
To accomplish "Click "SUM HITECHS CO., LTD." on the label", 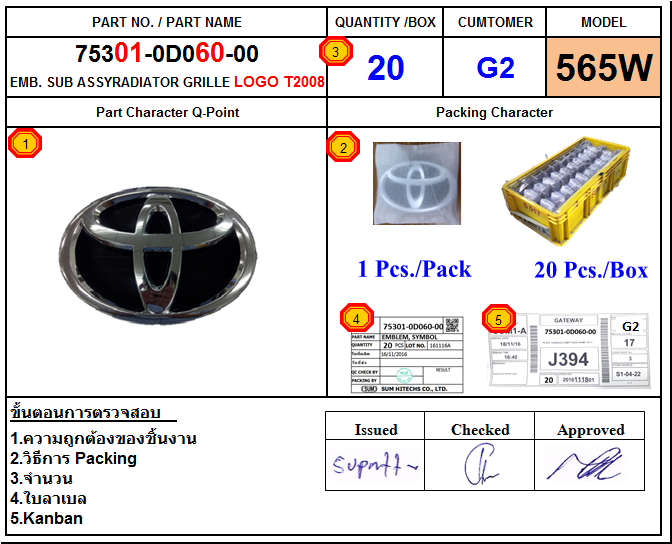I will 414,389.
